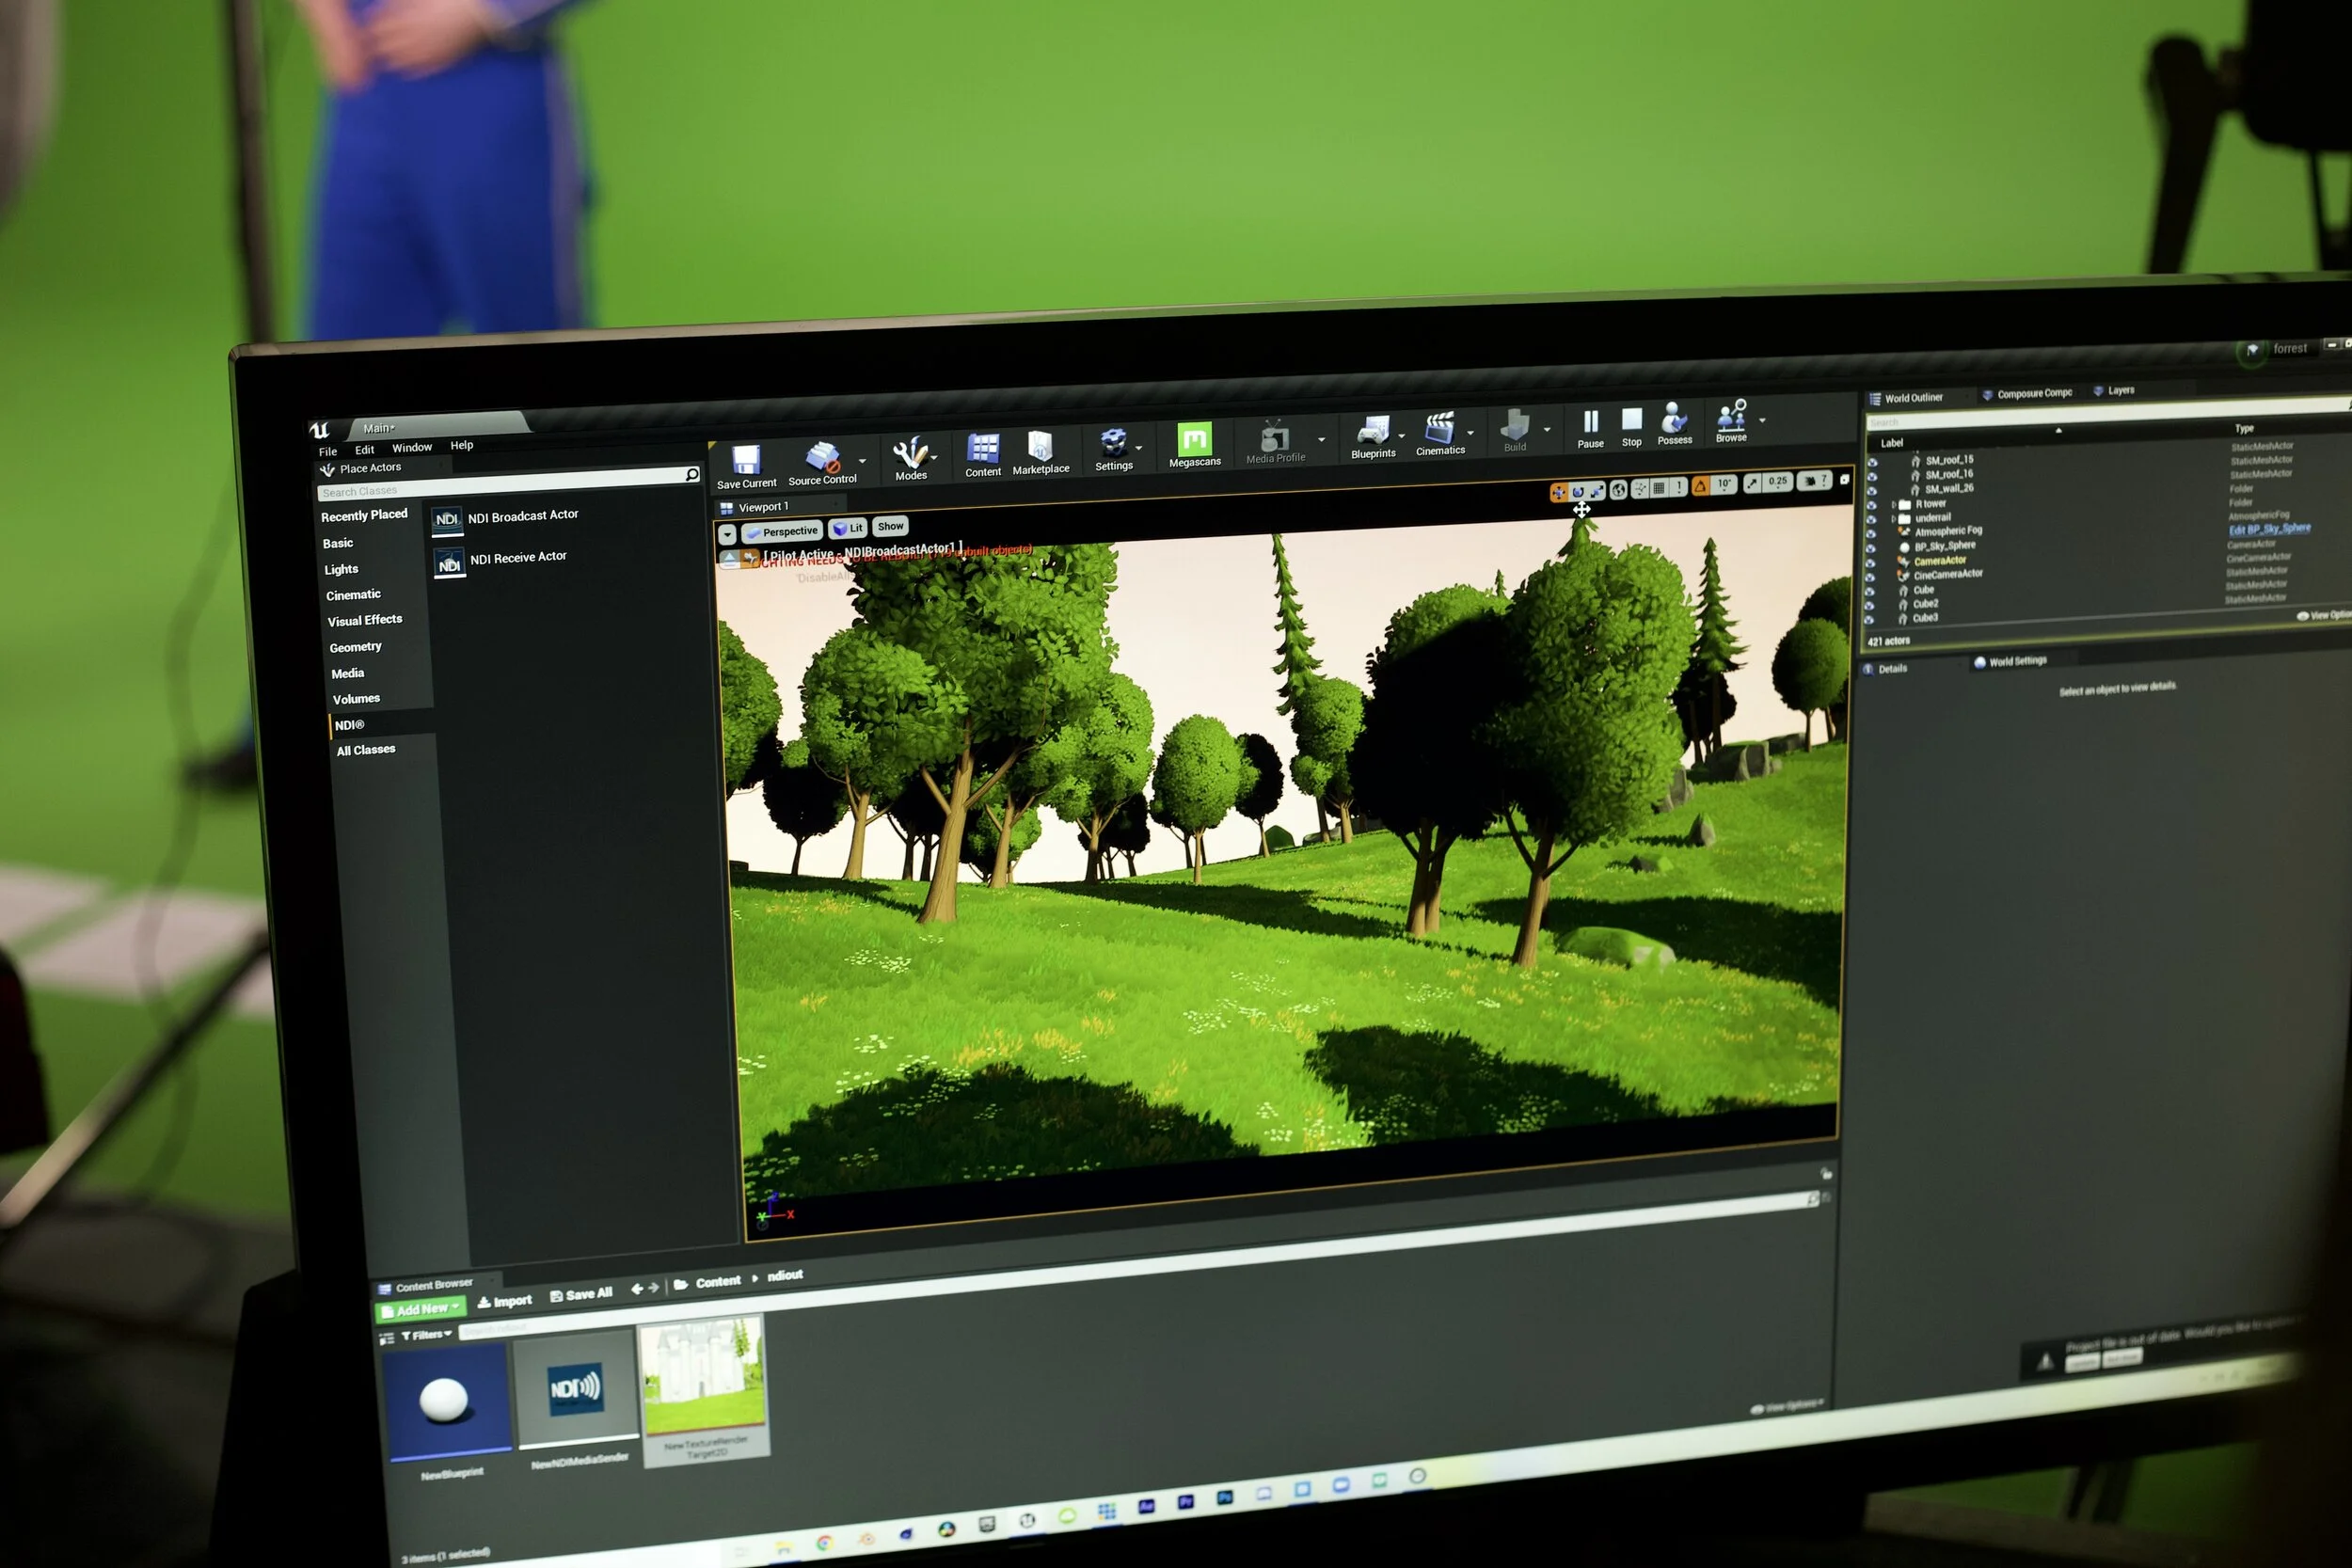
Task: Click the Add New button in Content Browser
Action: click(421, 1309)
